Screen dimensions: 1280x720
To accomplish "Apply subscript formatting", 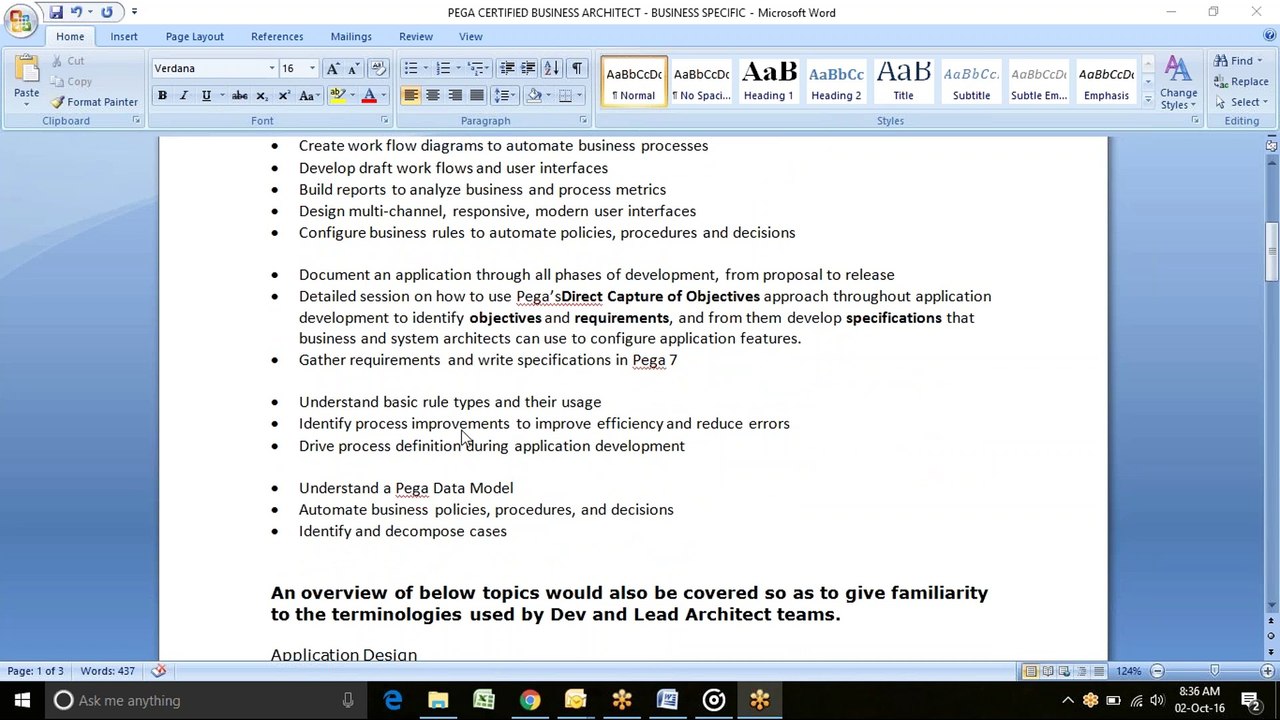I will pos(261,96).
